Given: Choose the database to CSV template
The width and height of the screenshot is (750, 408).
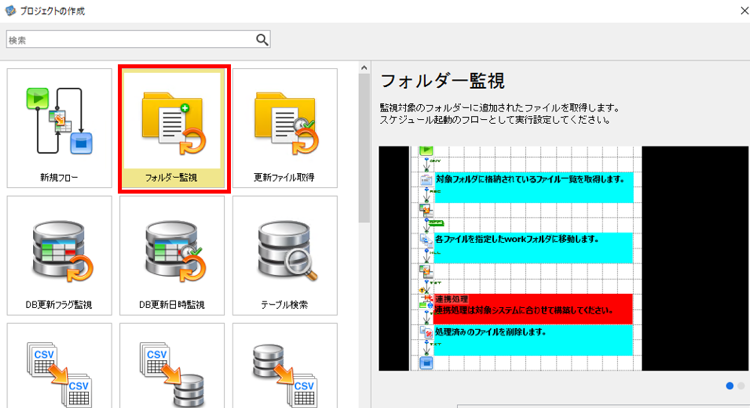Looking at the screenshot, I should tap(285, 365).
